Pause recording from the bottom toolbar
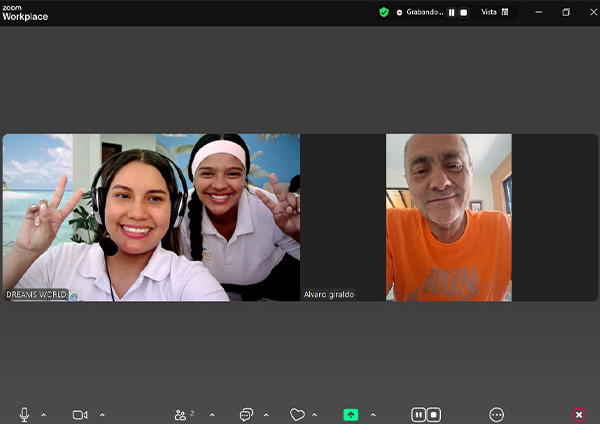The width and height of the screenshot is (600, 424). point(420,414)
